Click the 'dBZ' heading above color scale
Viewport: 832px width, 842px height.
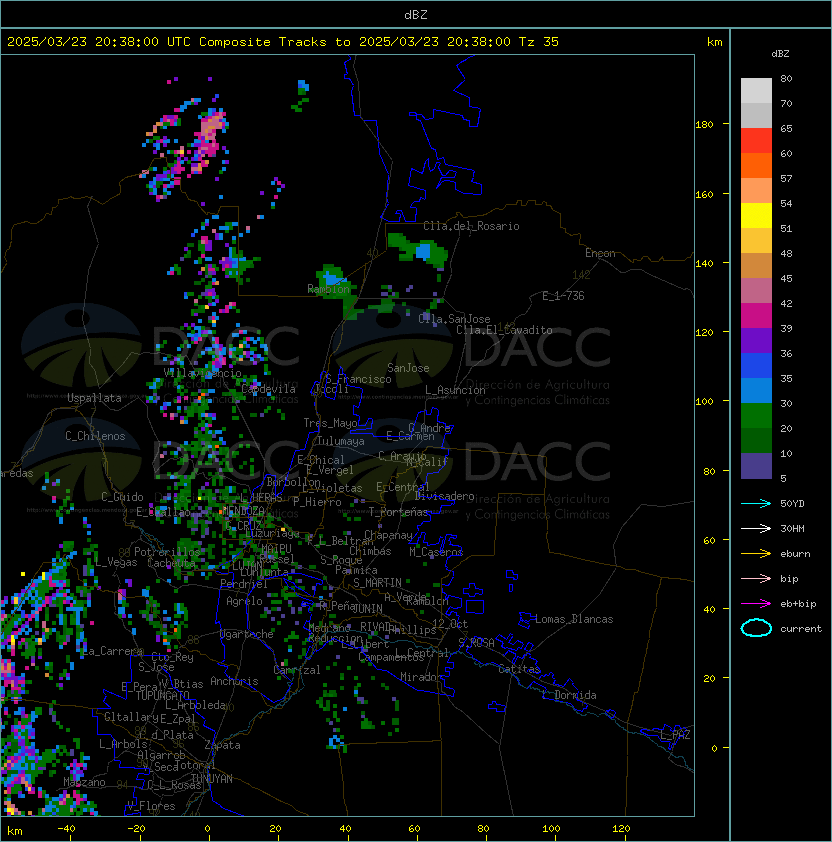click(x=780, y=54)
